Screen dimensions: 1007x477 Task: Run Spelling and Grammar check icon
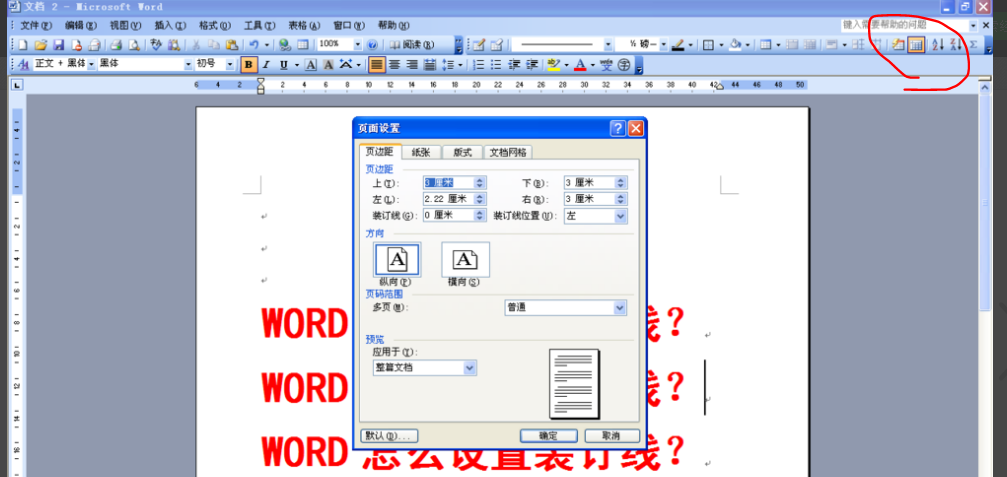(156, 45)
